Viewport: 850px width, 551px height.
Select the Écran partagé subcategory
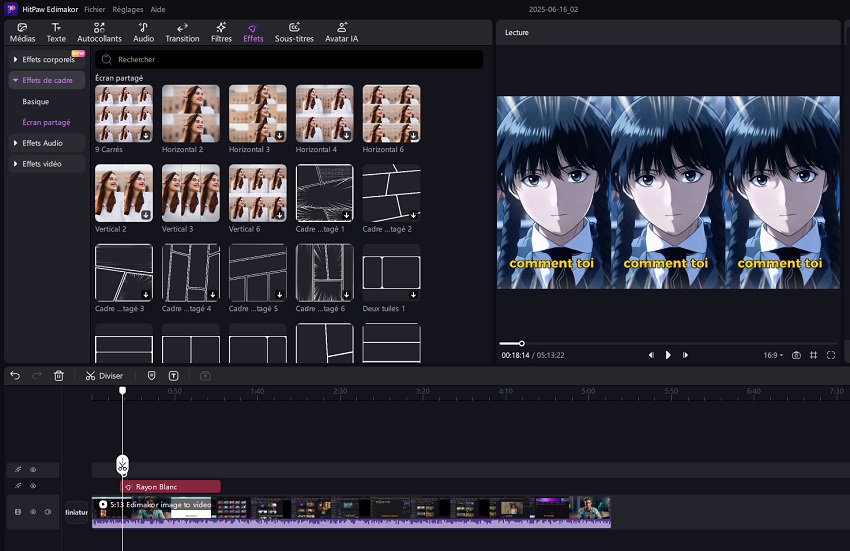coord(46,123)
